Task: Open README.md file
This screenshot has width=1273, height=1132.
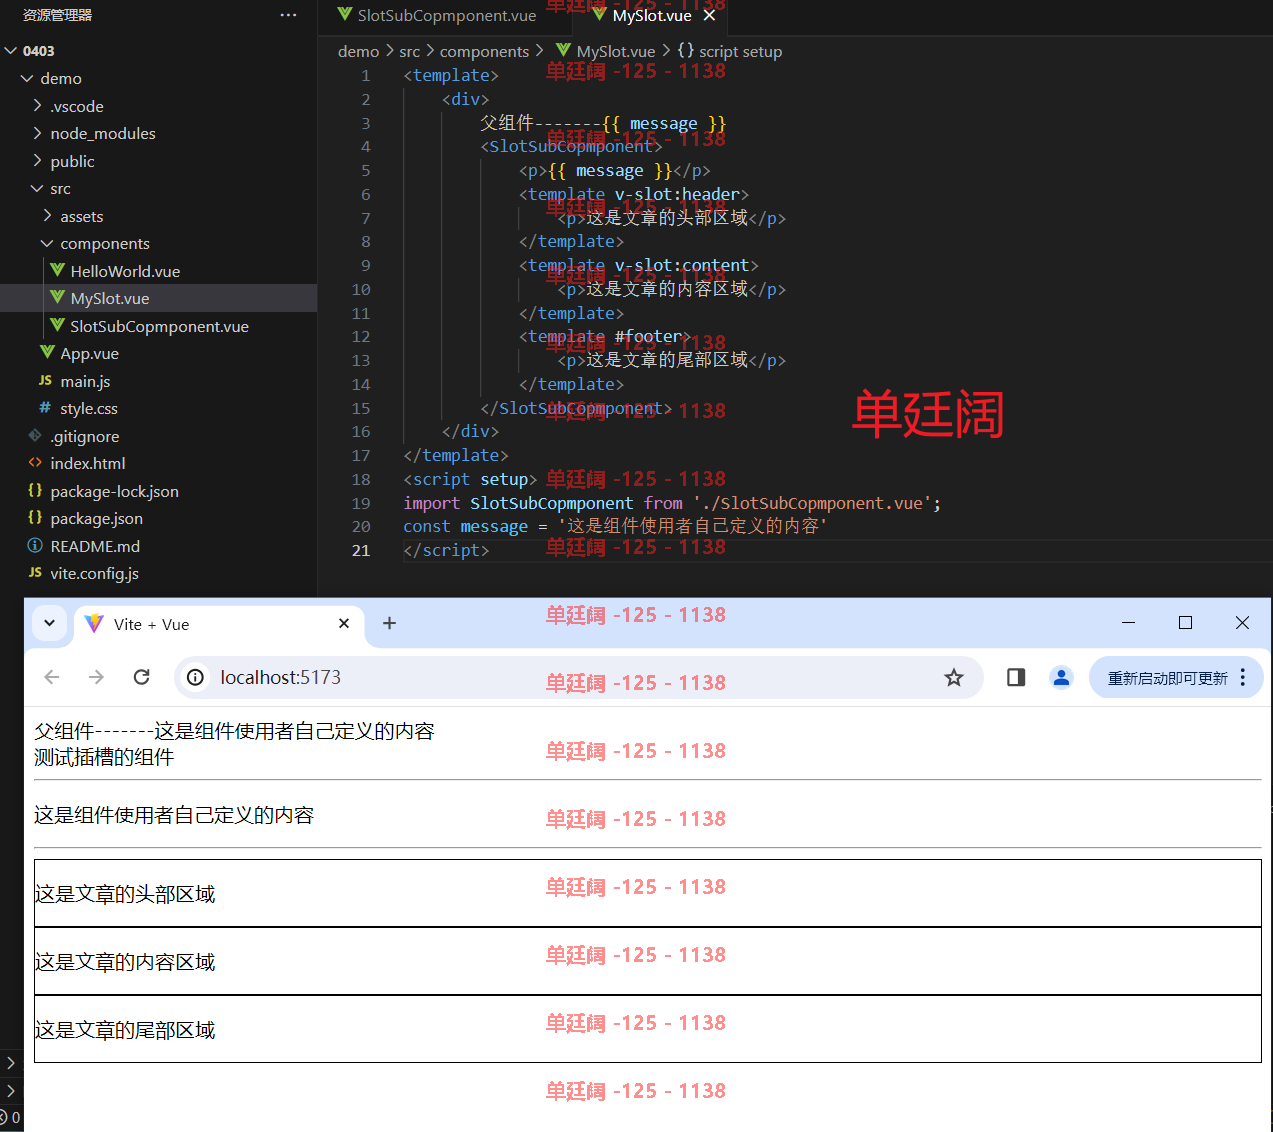Action: [95, 546]
